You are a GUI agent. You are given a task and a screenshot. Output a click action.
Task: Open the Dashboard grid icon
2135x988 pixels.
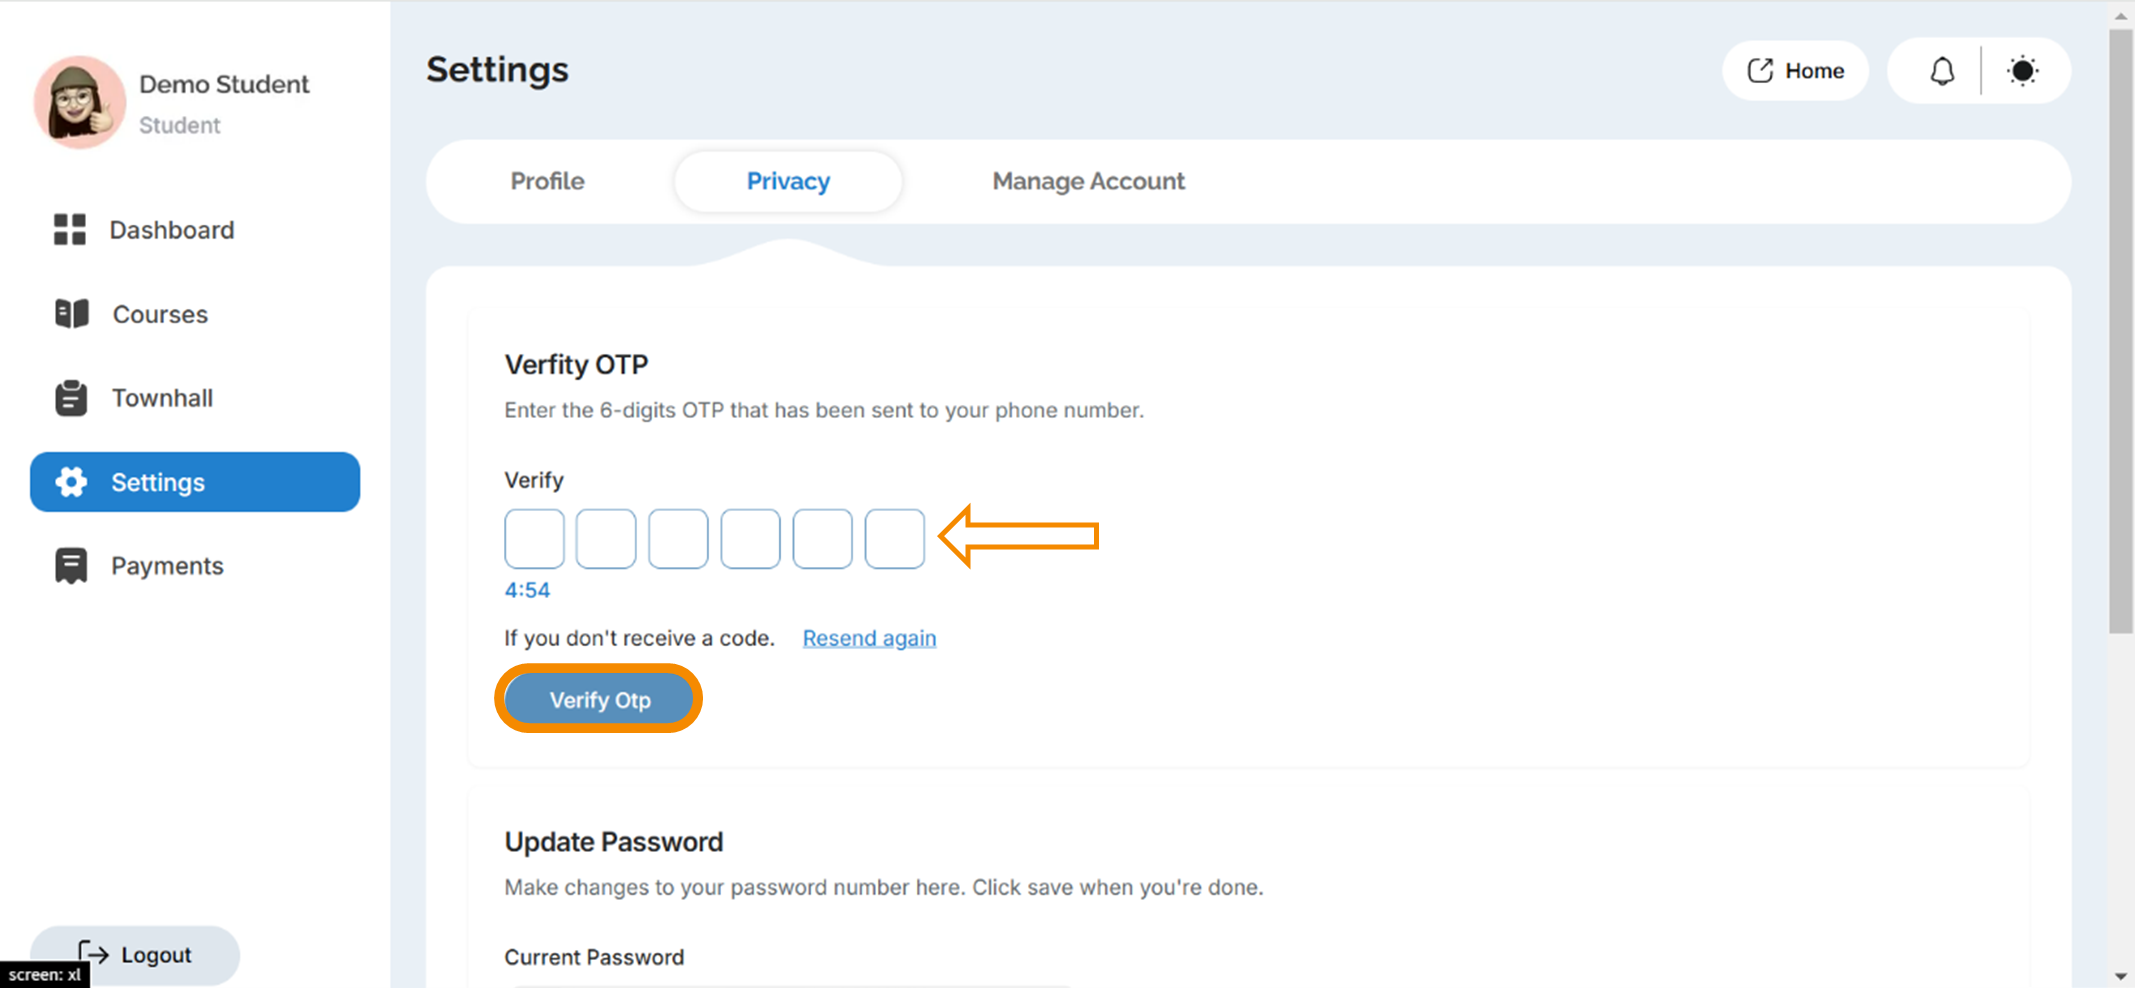click(70, 229)
